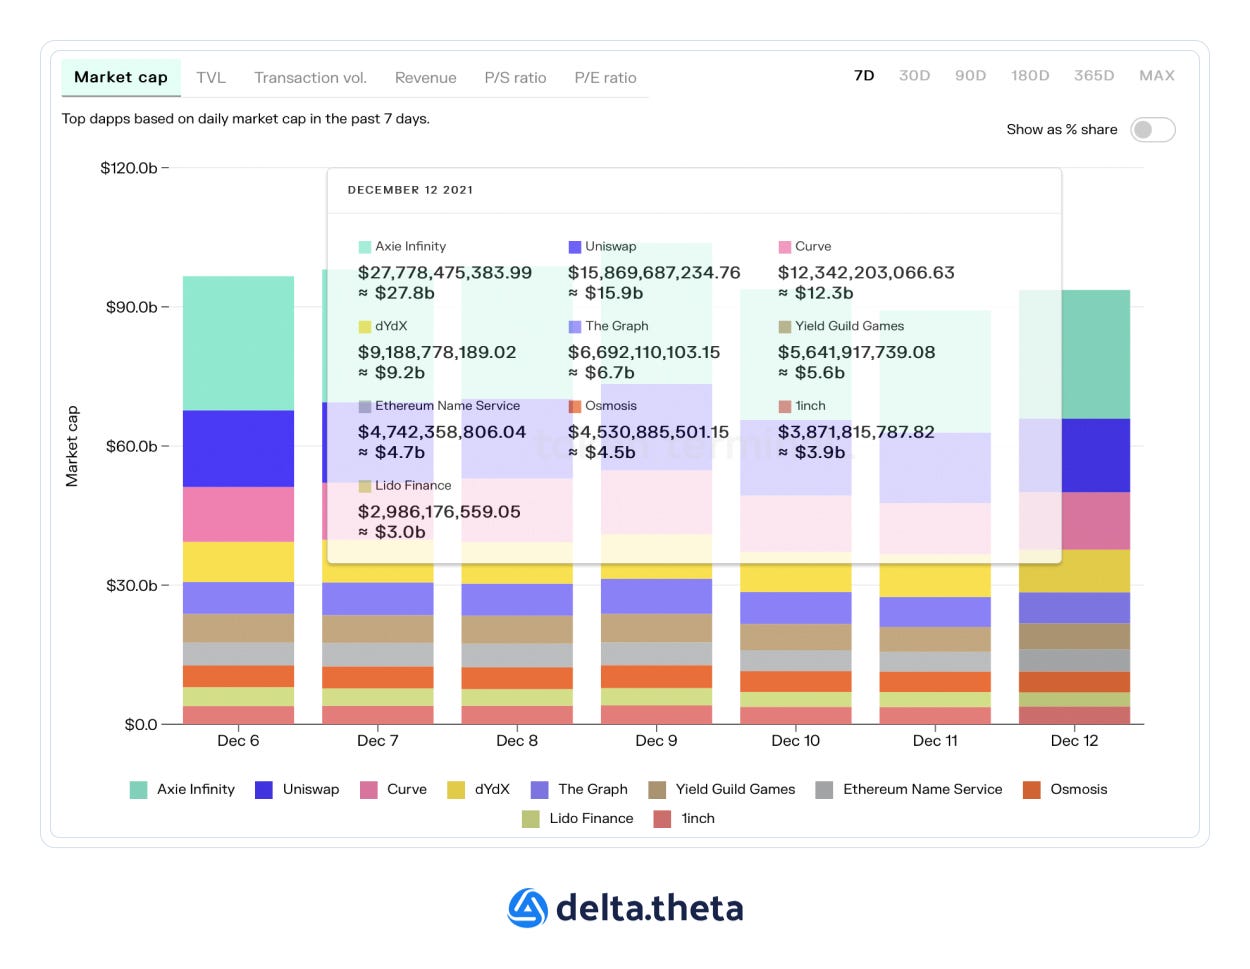Click the Dec 12 x-axis label

point(1074,741)
